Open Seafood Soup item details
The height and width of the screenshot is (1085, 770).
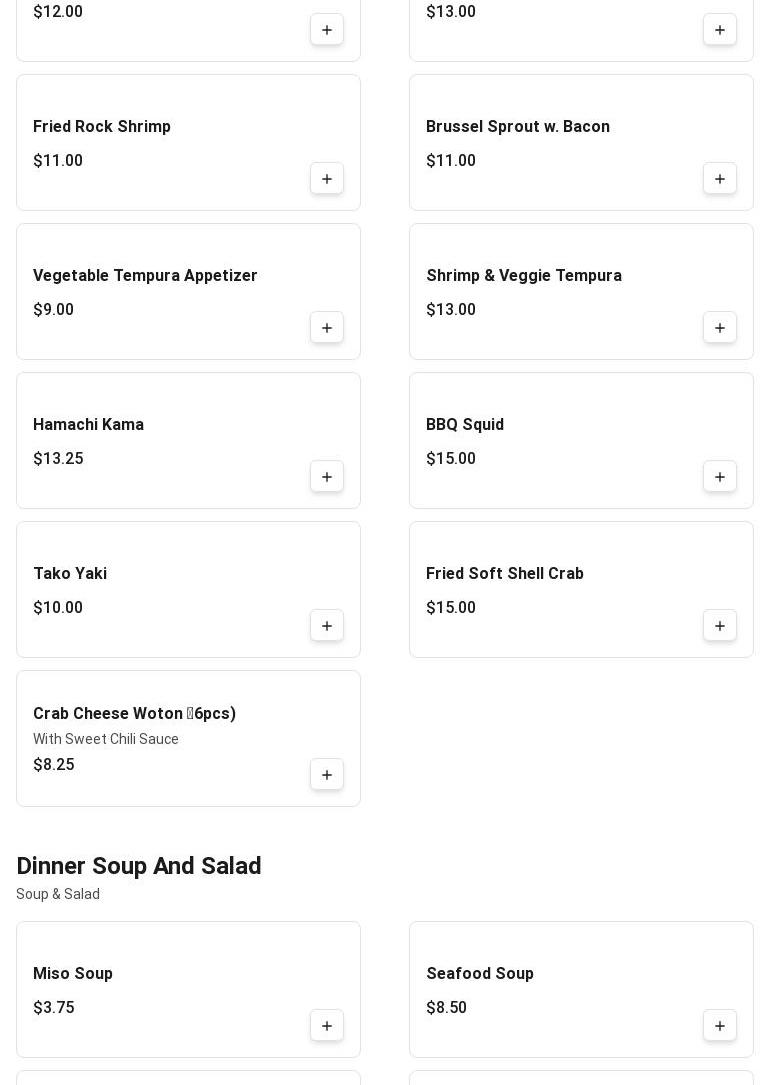tap(480, 974)
